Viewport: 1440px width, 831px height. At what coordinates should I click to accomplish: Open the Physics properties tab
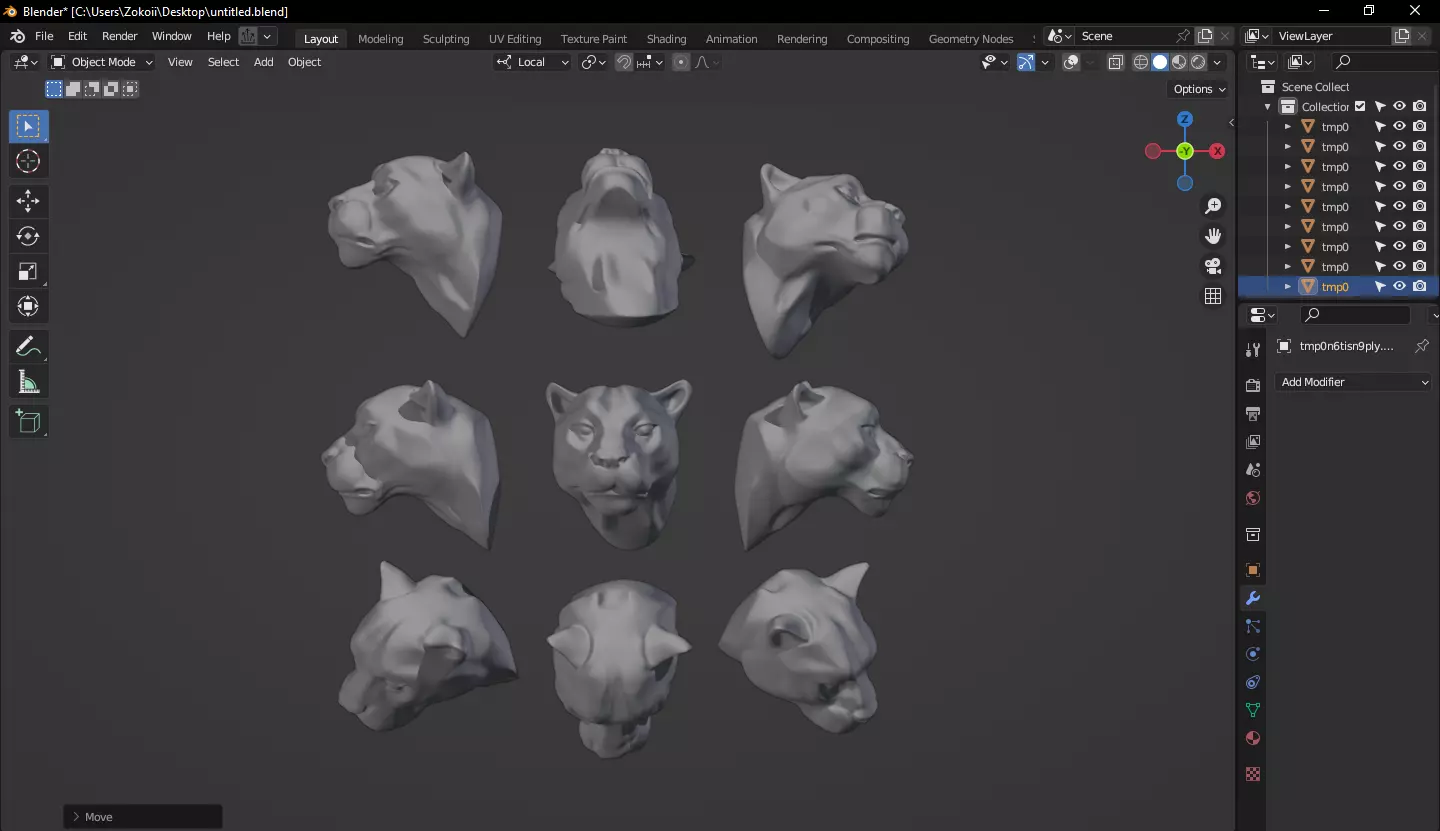(x=1252, y=654)
